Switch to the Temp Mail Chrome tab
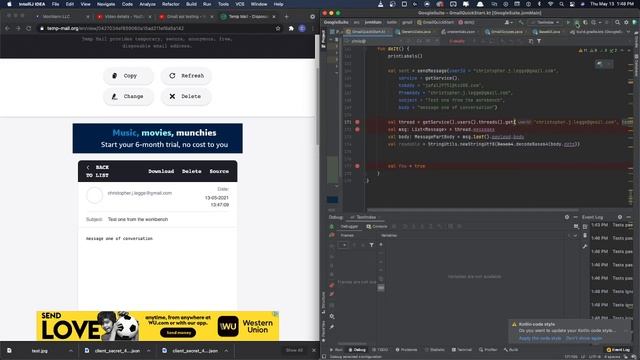The width and height of the screenshot is (640, 360). tap(248, 17)
